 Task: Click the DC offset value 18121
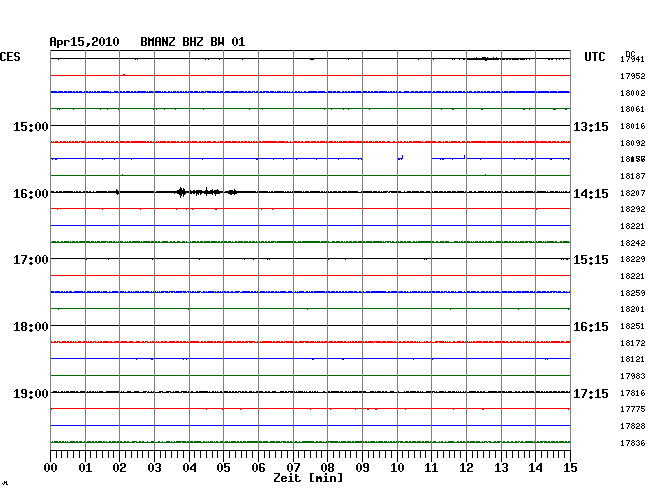click(x=633, y=359)
